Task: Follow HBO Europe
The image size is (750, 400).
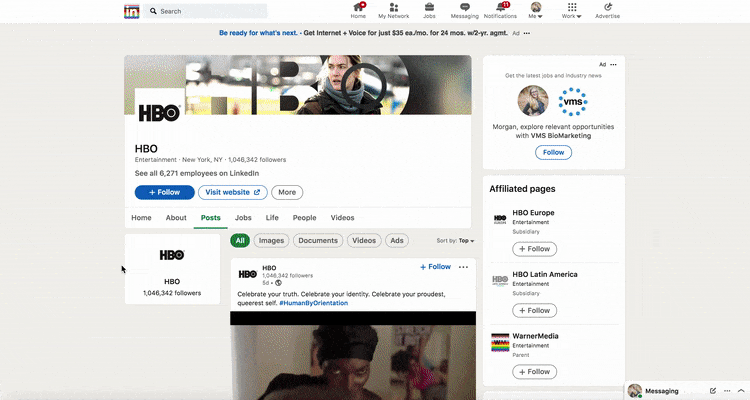Action: click(534, 249)
